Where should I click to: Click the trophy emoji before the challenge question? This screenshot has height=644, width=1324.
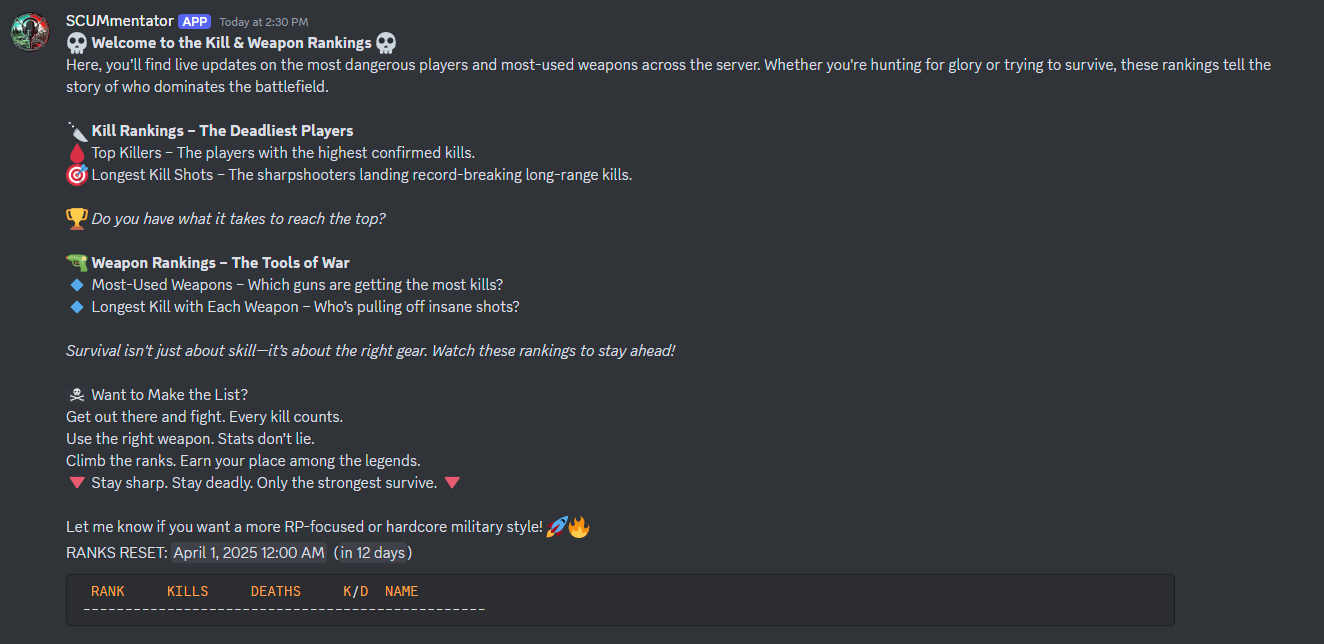tap(75, 218)
